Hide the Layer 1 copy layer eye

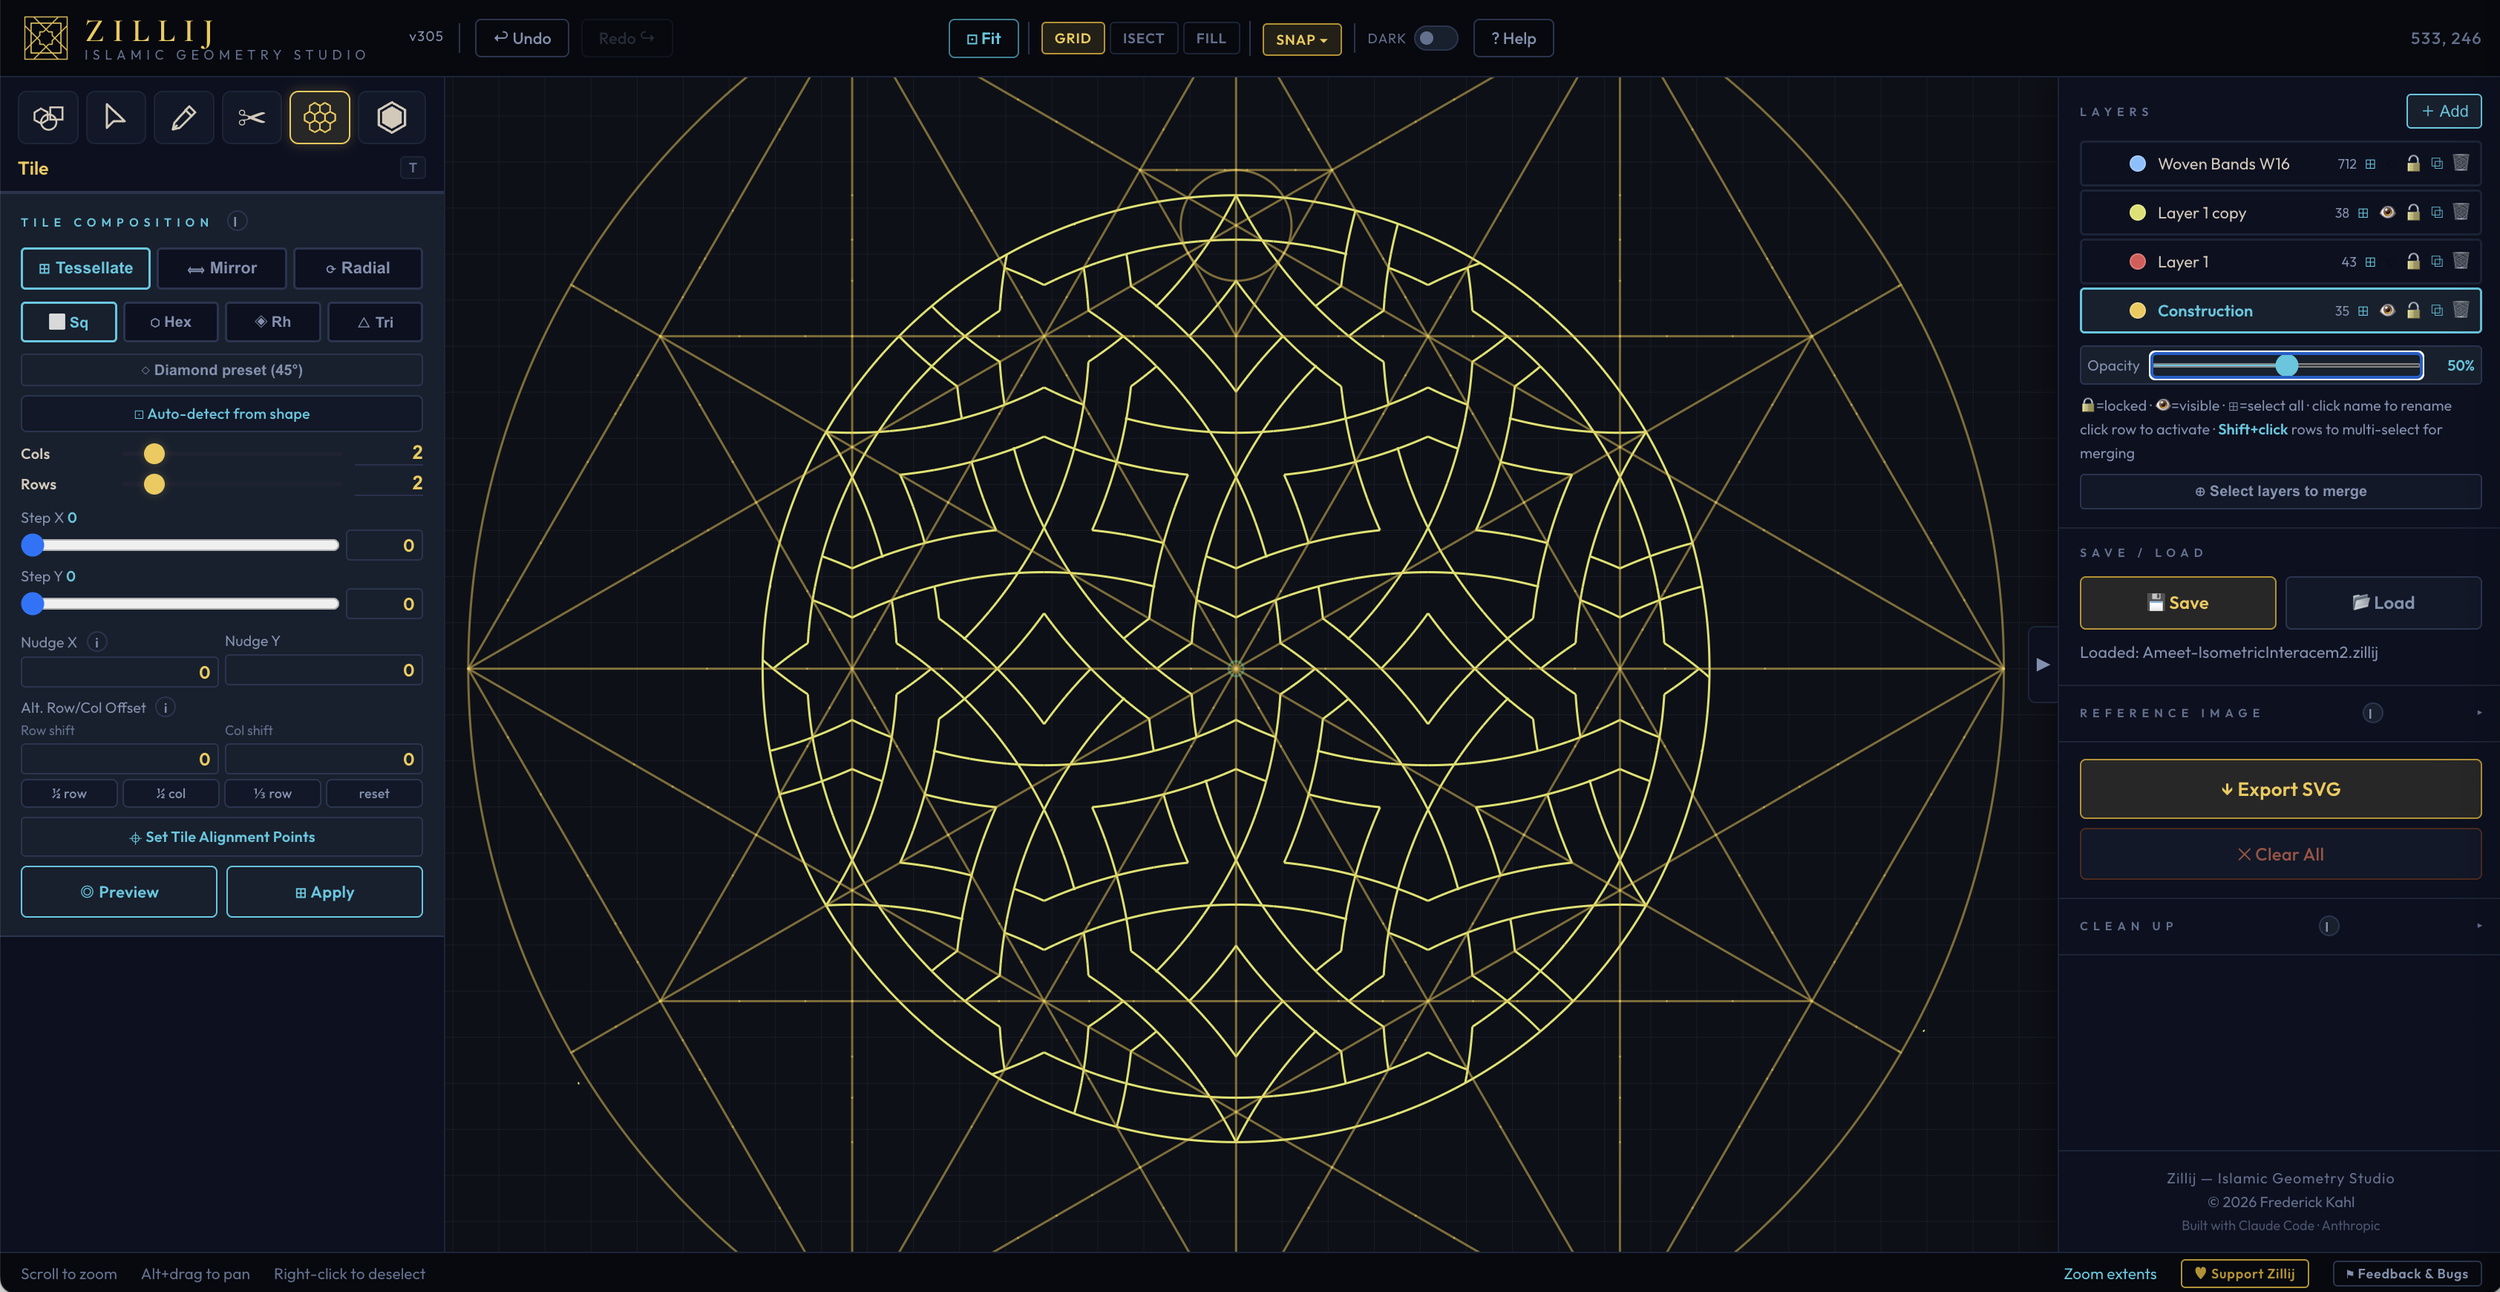2388,212
